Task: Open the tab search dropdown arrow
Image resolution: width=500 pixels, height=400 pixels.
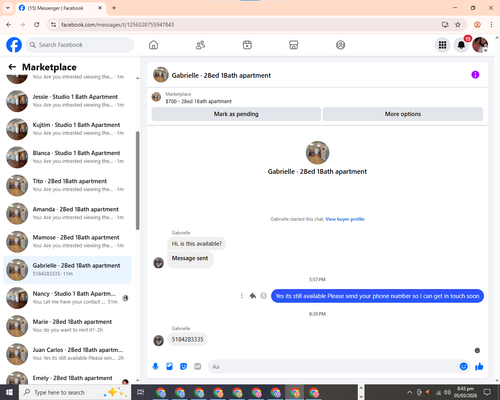Action: point(8,8)
